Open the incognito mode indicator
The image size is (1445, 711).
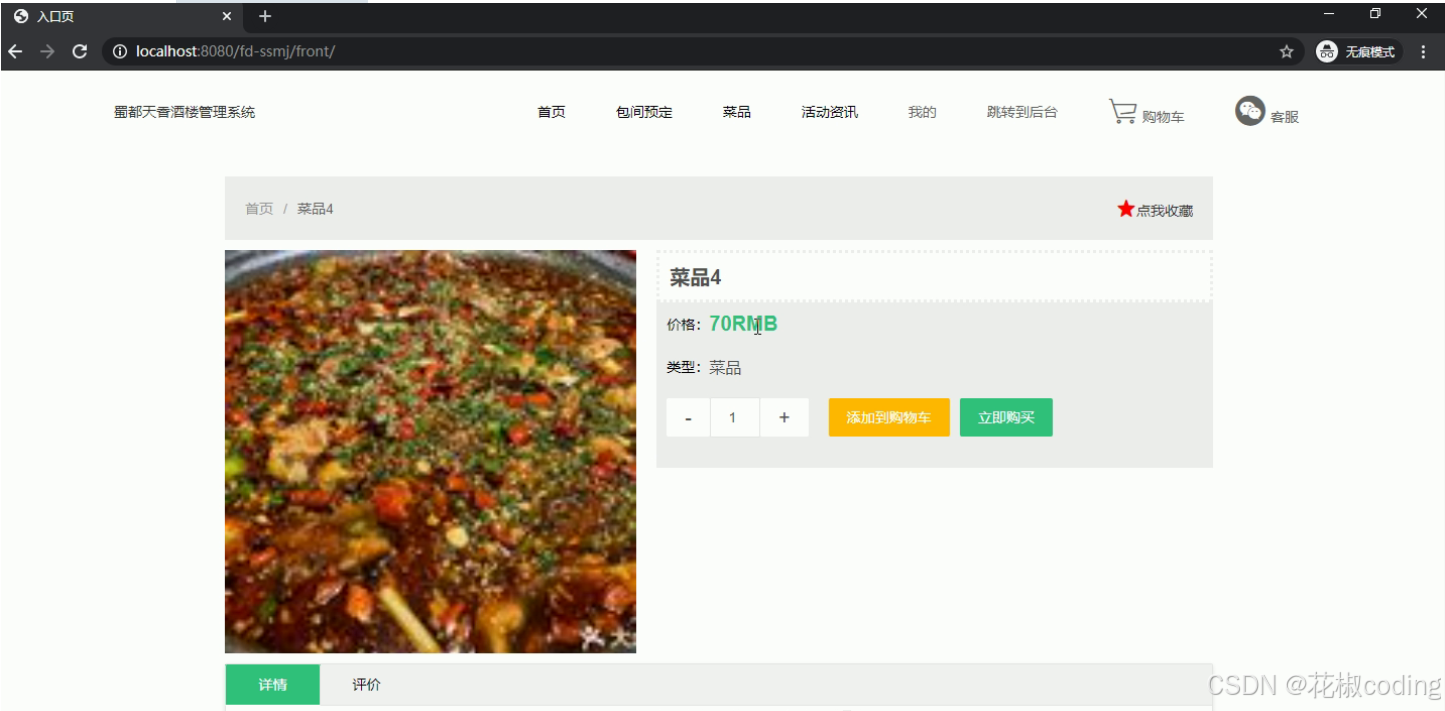pyautogui.click(x=1357, y=52)
